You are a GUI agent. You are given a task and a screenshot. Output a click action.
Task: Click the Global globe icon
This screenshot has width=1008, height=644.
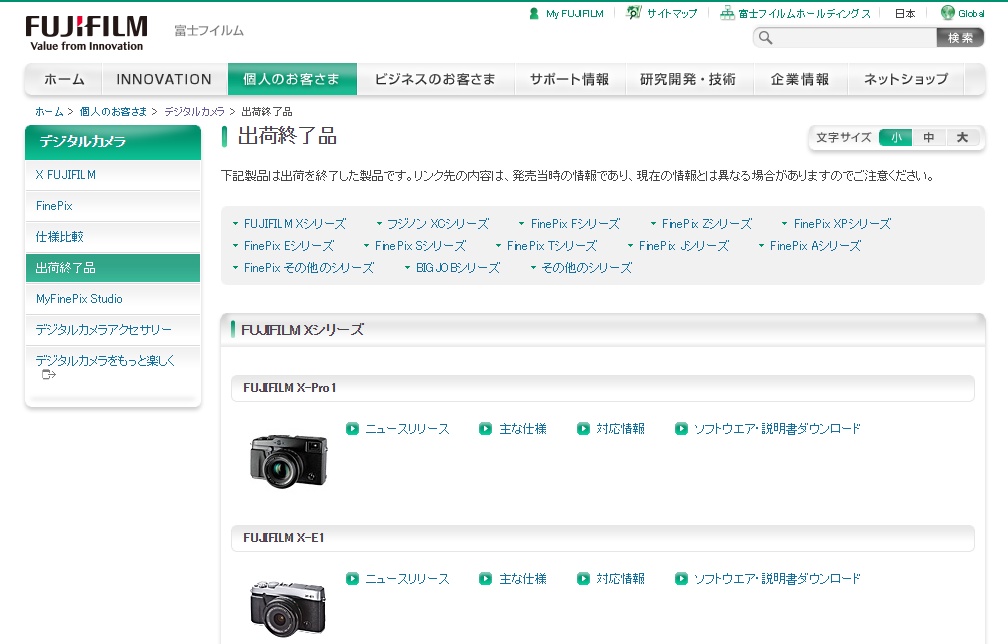948,12
